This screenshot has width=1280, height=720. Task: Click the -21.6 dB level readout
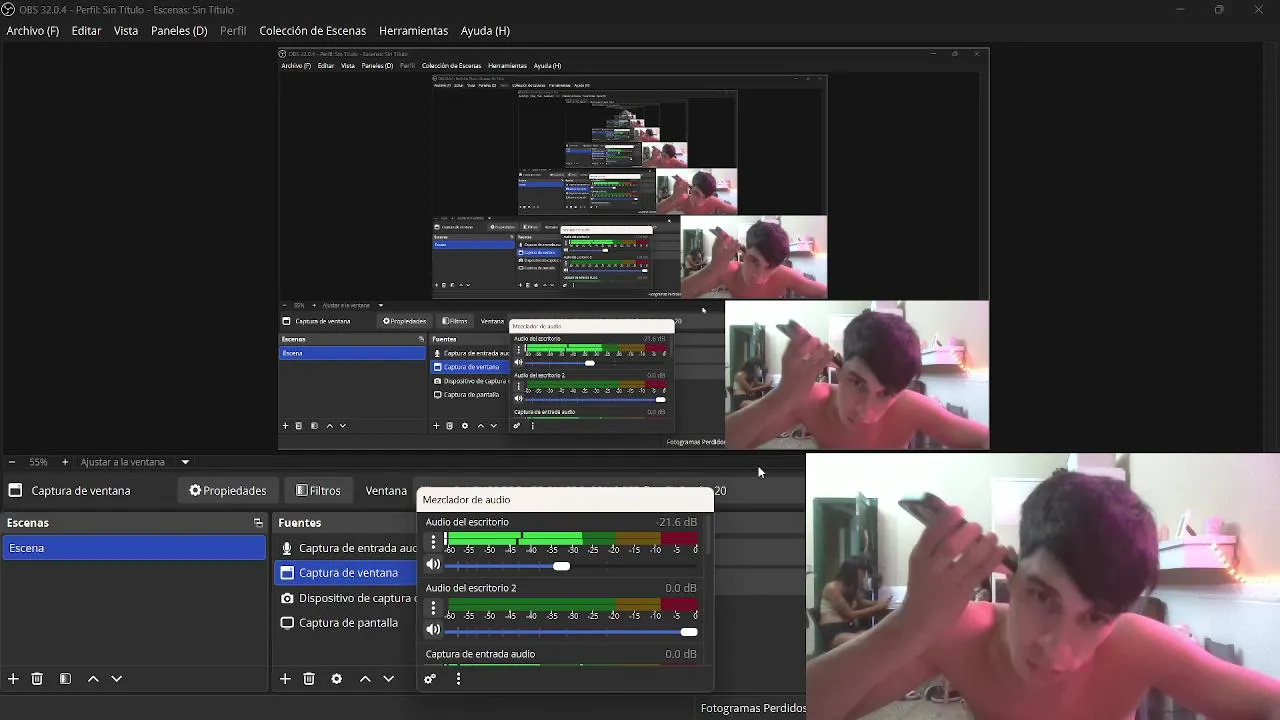pyautogui.click(x=676, y=522)
